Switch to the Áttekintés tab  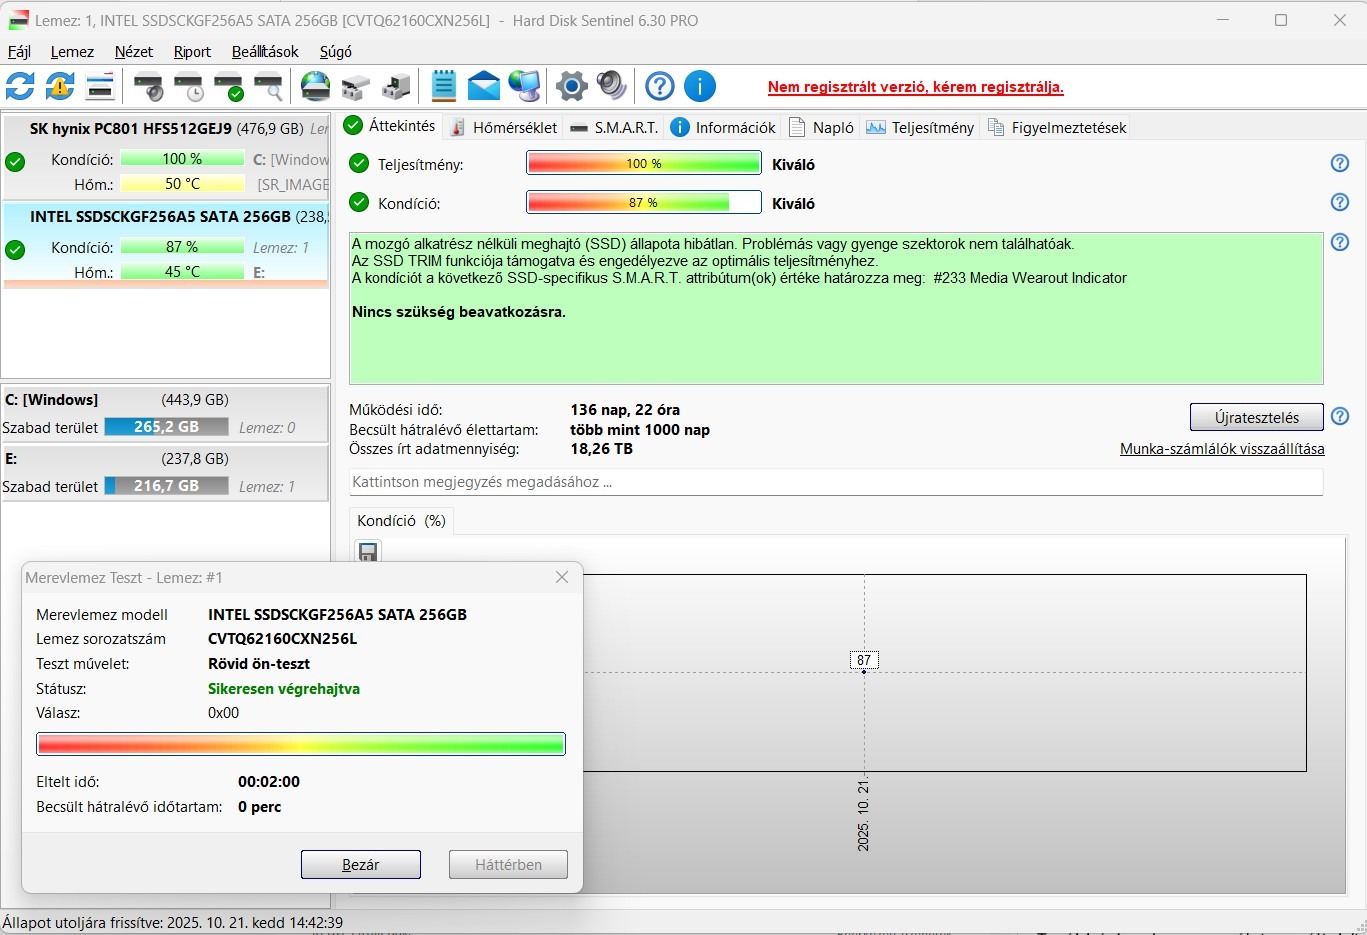pyautogui.click(x=390, y=126)
